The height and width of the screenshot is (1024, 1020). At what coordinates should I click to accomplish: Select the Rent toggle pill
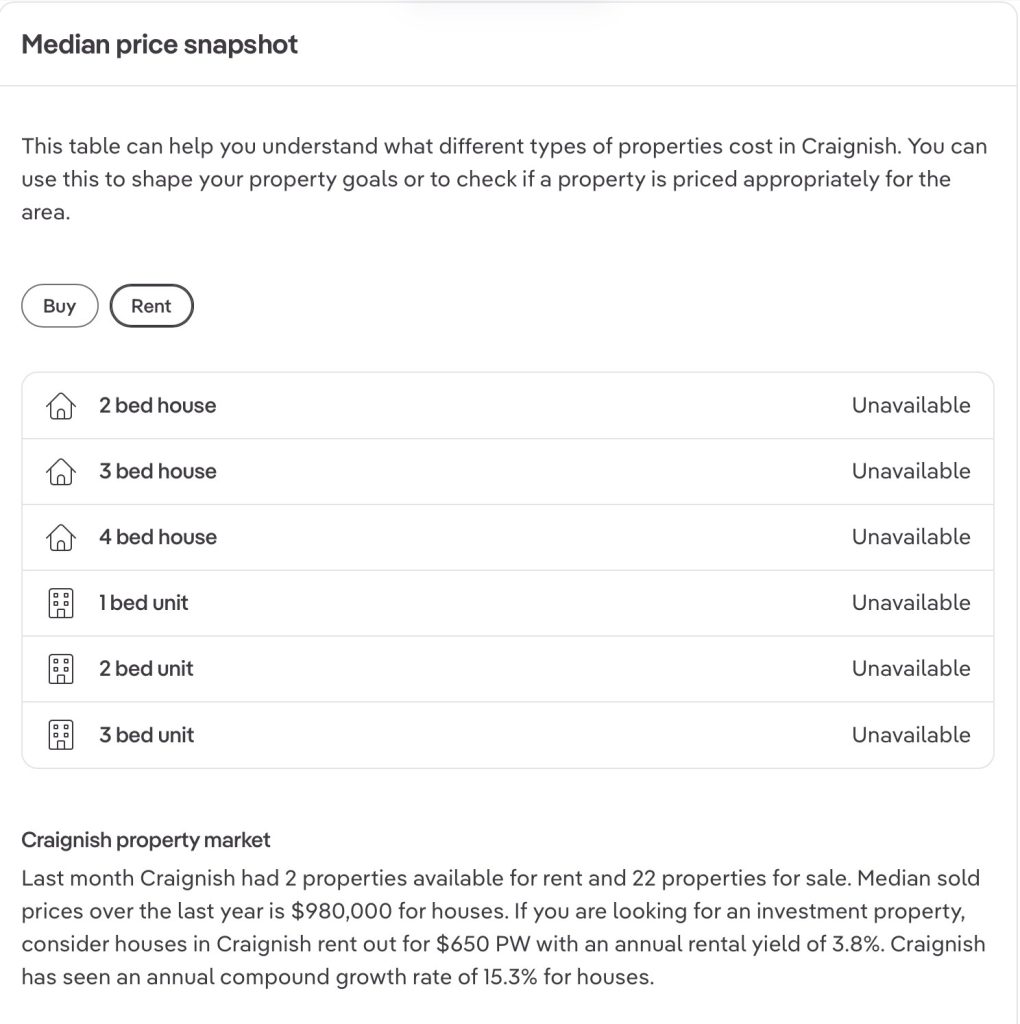tap(151, 306)
